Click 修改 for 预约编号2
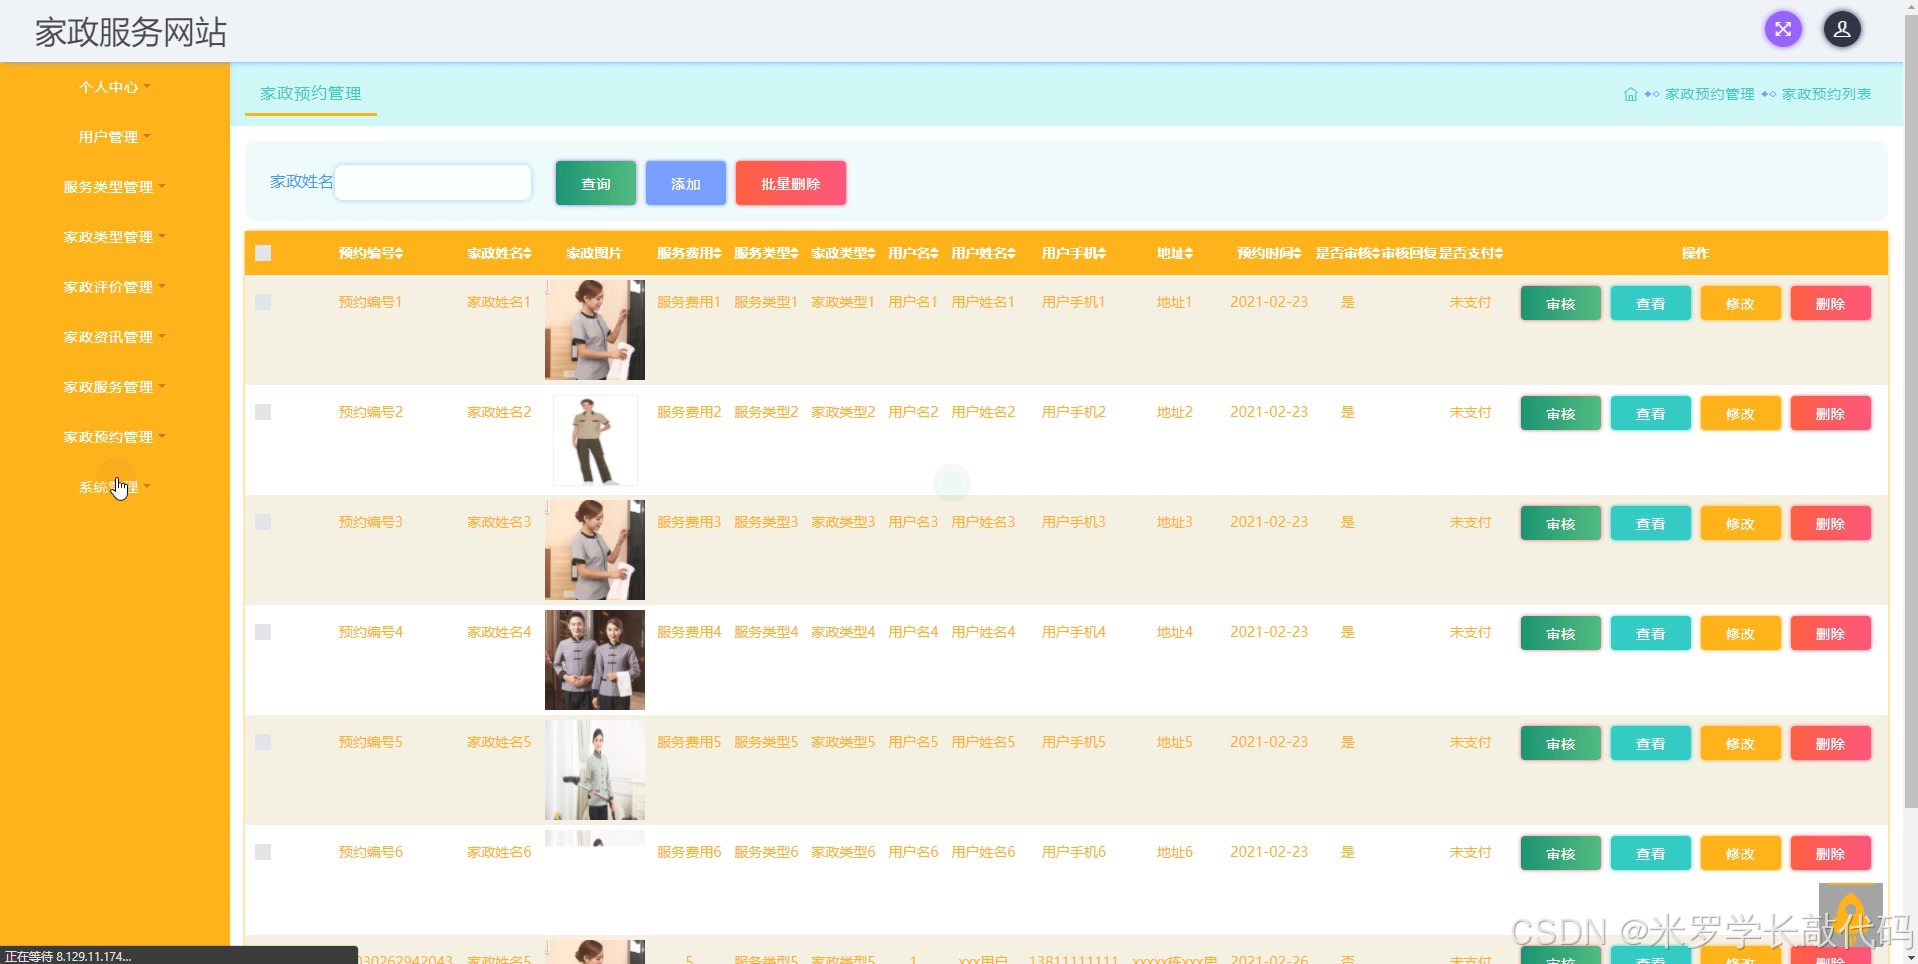 coord(1740,413)
